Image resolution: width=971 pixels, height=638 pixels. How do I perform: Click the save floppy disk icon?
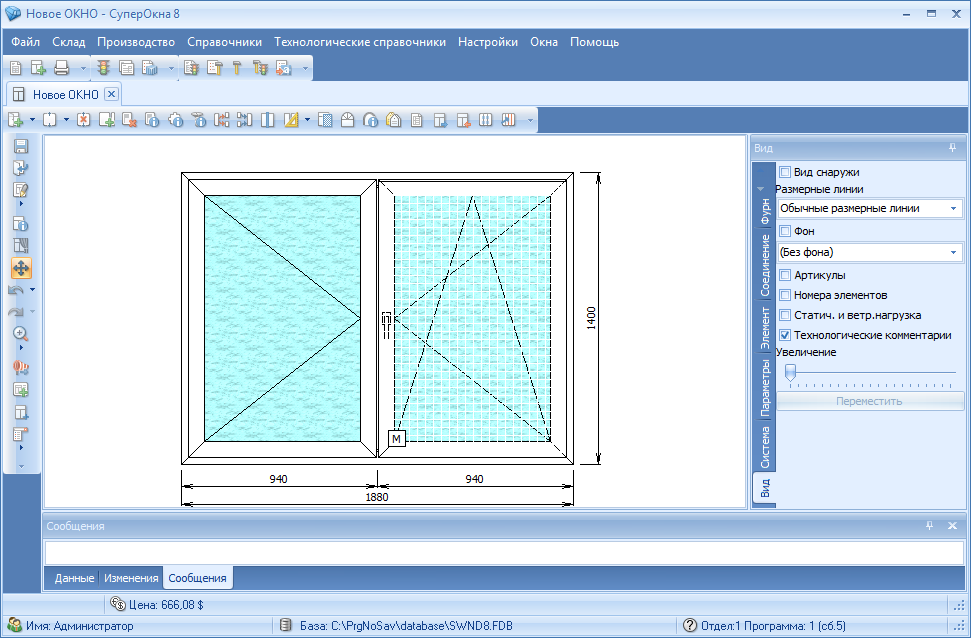pos(21,146)
